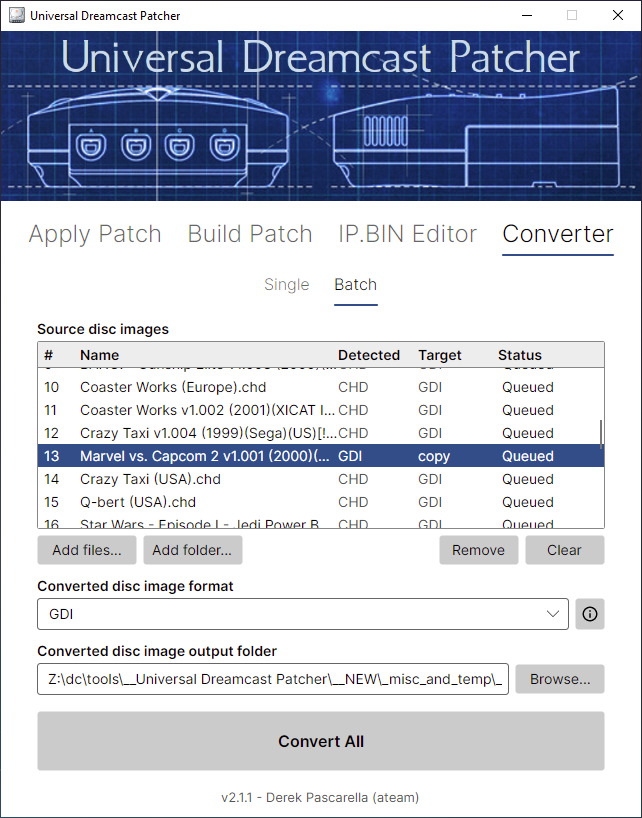The height and width of the screenshot is (818, 642).
Task: Click the Detected column header
Action: 369,355
